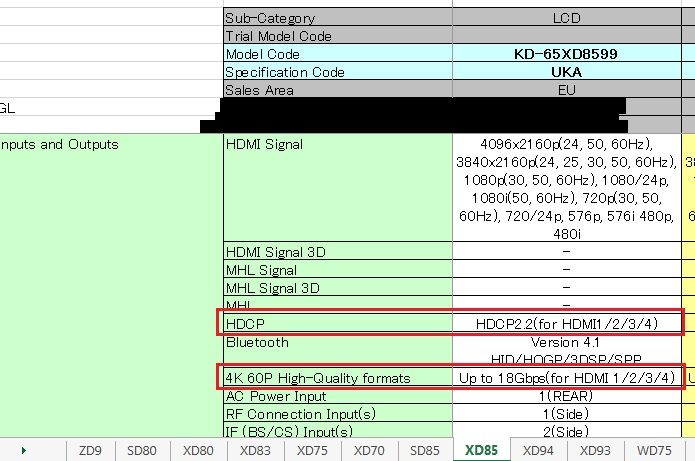Switch to the WD75 sheet tab
The width and height of the screenshot is (695, 461).
[x=653, y=450]
